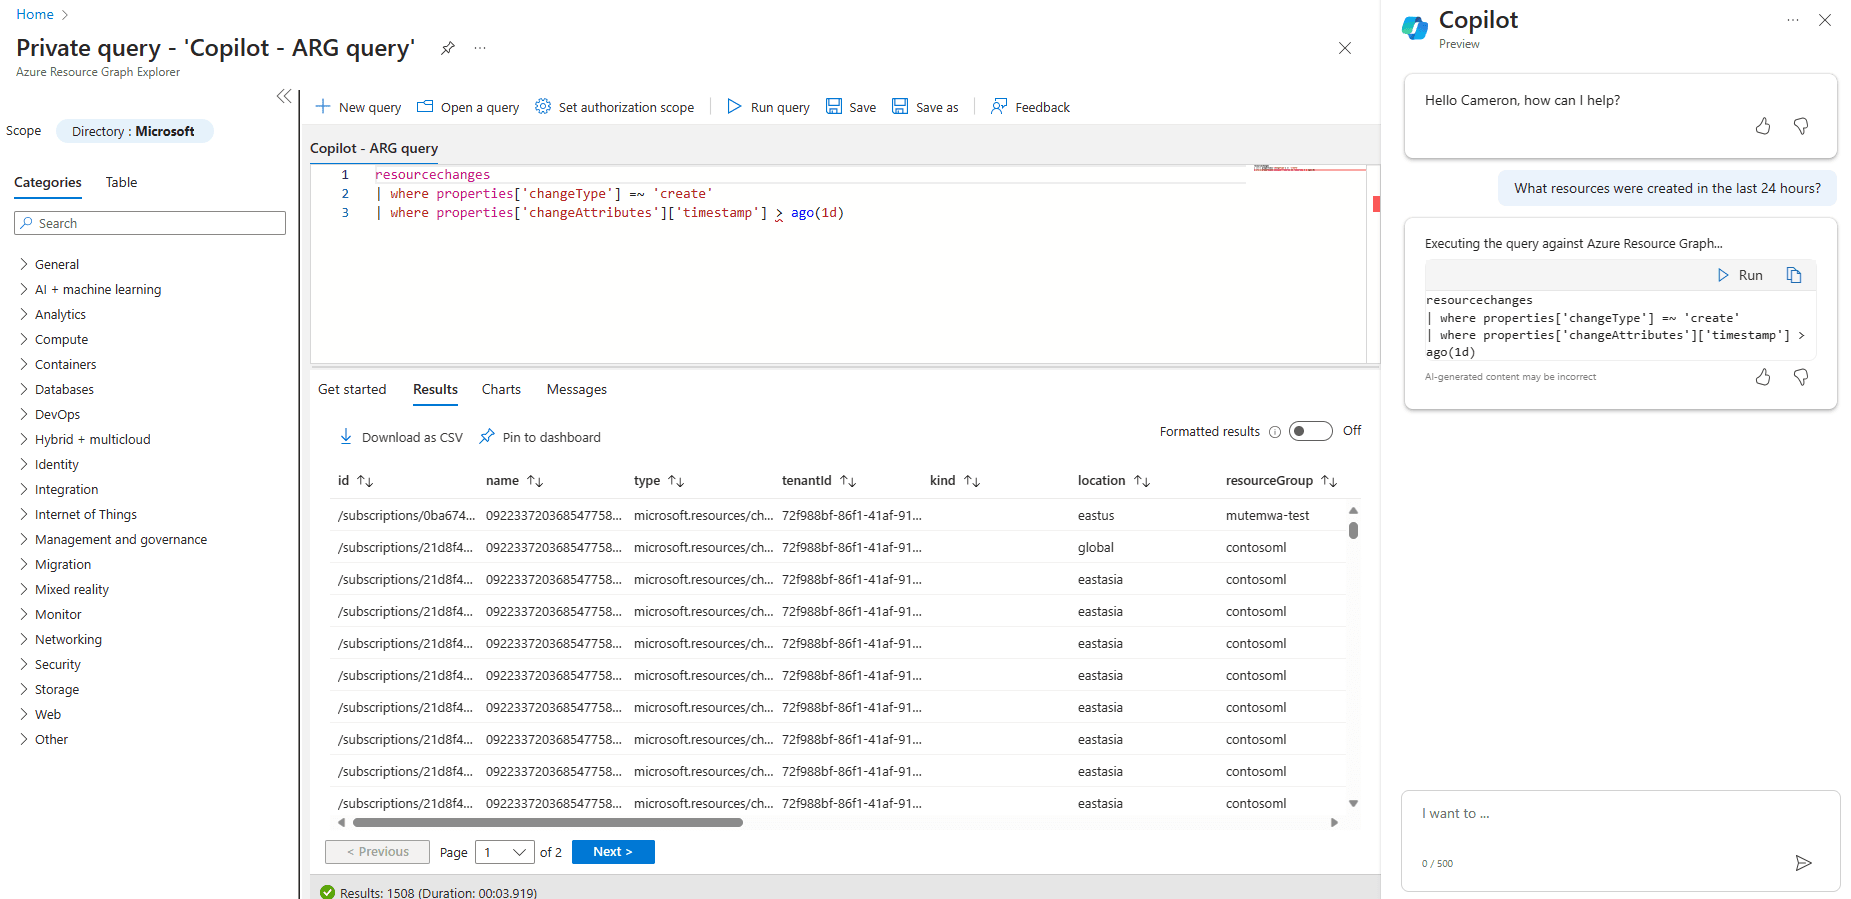Open the Feedback option
The height and width of the screenshot is (899, 1851).
point(1030,107)
